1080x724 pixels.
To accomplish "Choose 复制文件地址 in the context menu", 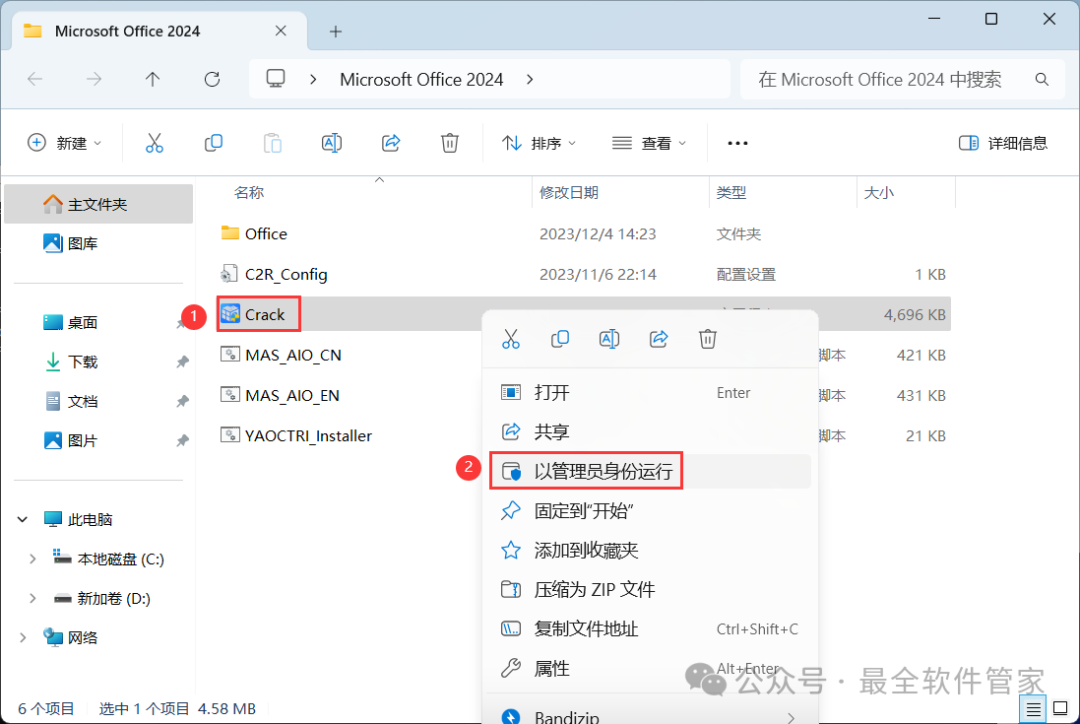I will pos(650,629).
